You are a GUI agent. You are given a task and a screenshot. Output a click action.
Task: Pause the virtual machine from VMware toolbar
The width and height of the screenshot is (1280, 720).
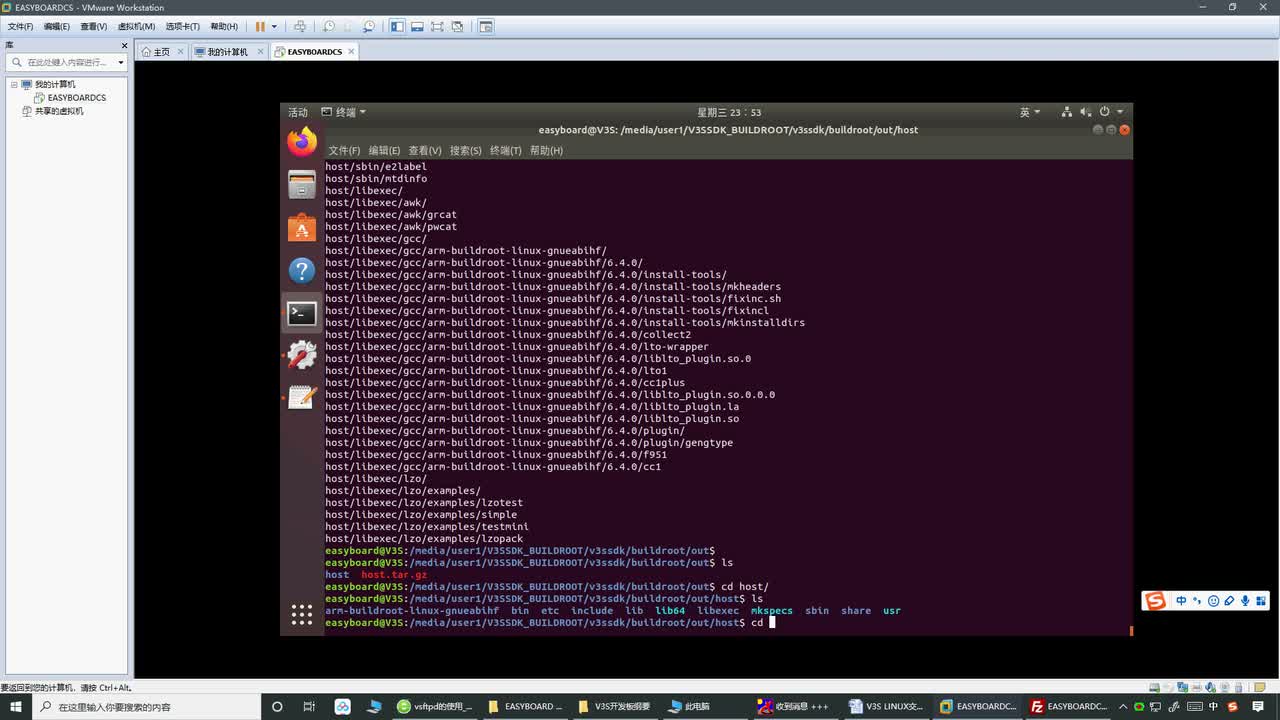(260, 26)
